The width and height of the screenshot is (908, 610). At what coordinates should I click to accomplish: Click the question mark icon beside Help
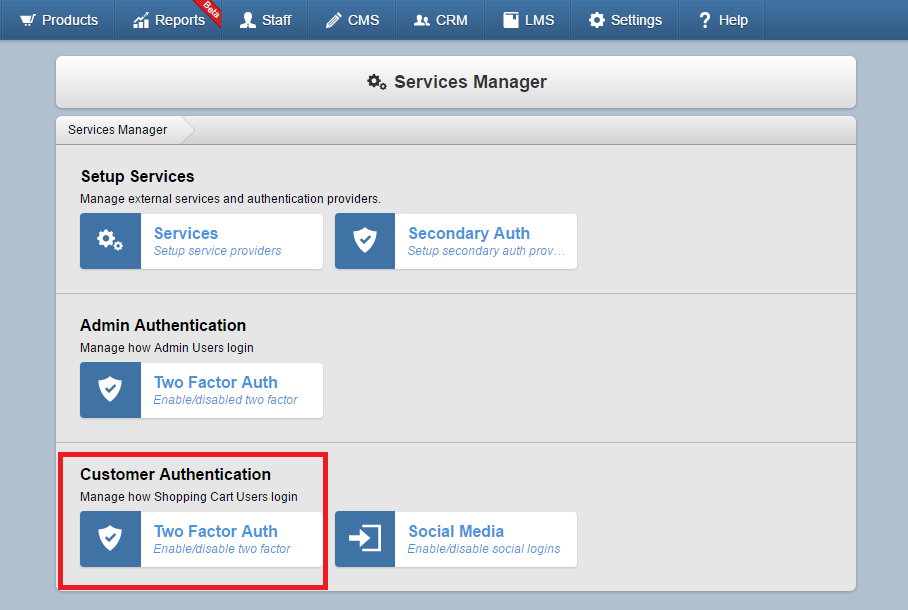[705, 20]
